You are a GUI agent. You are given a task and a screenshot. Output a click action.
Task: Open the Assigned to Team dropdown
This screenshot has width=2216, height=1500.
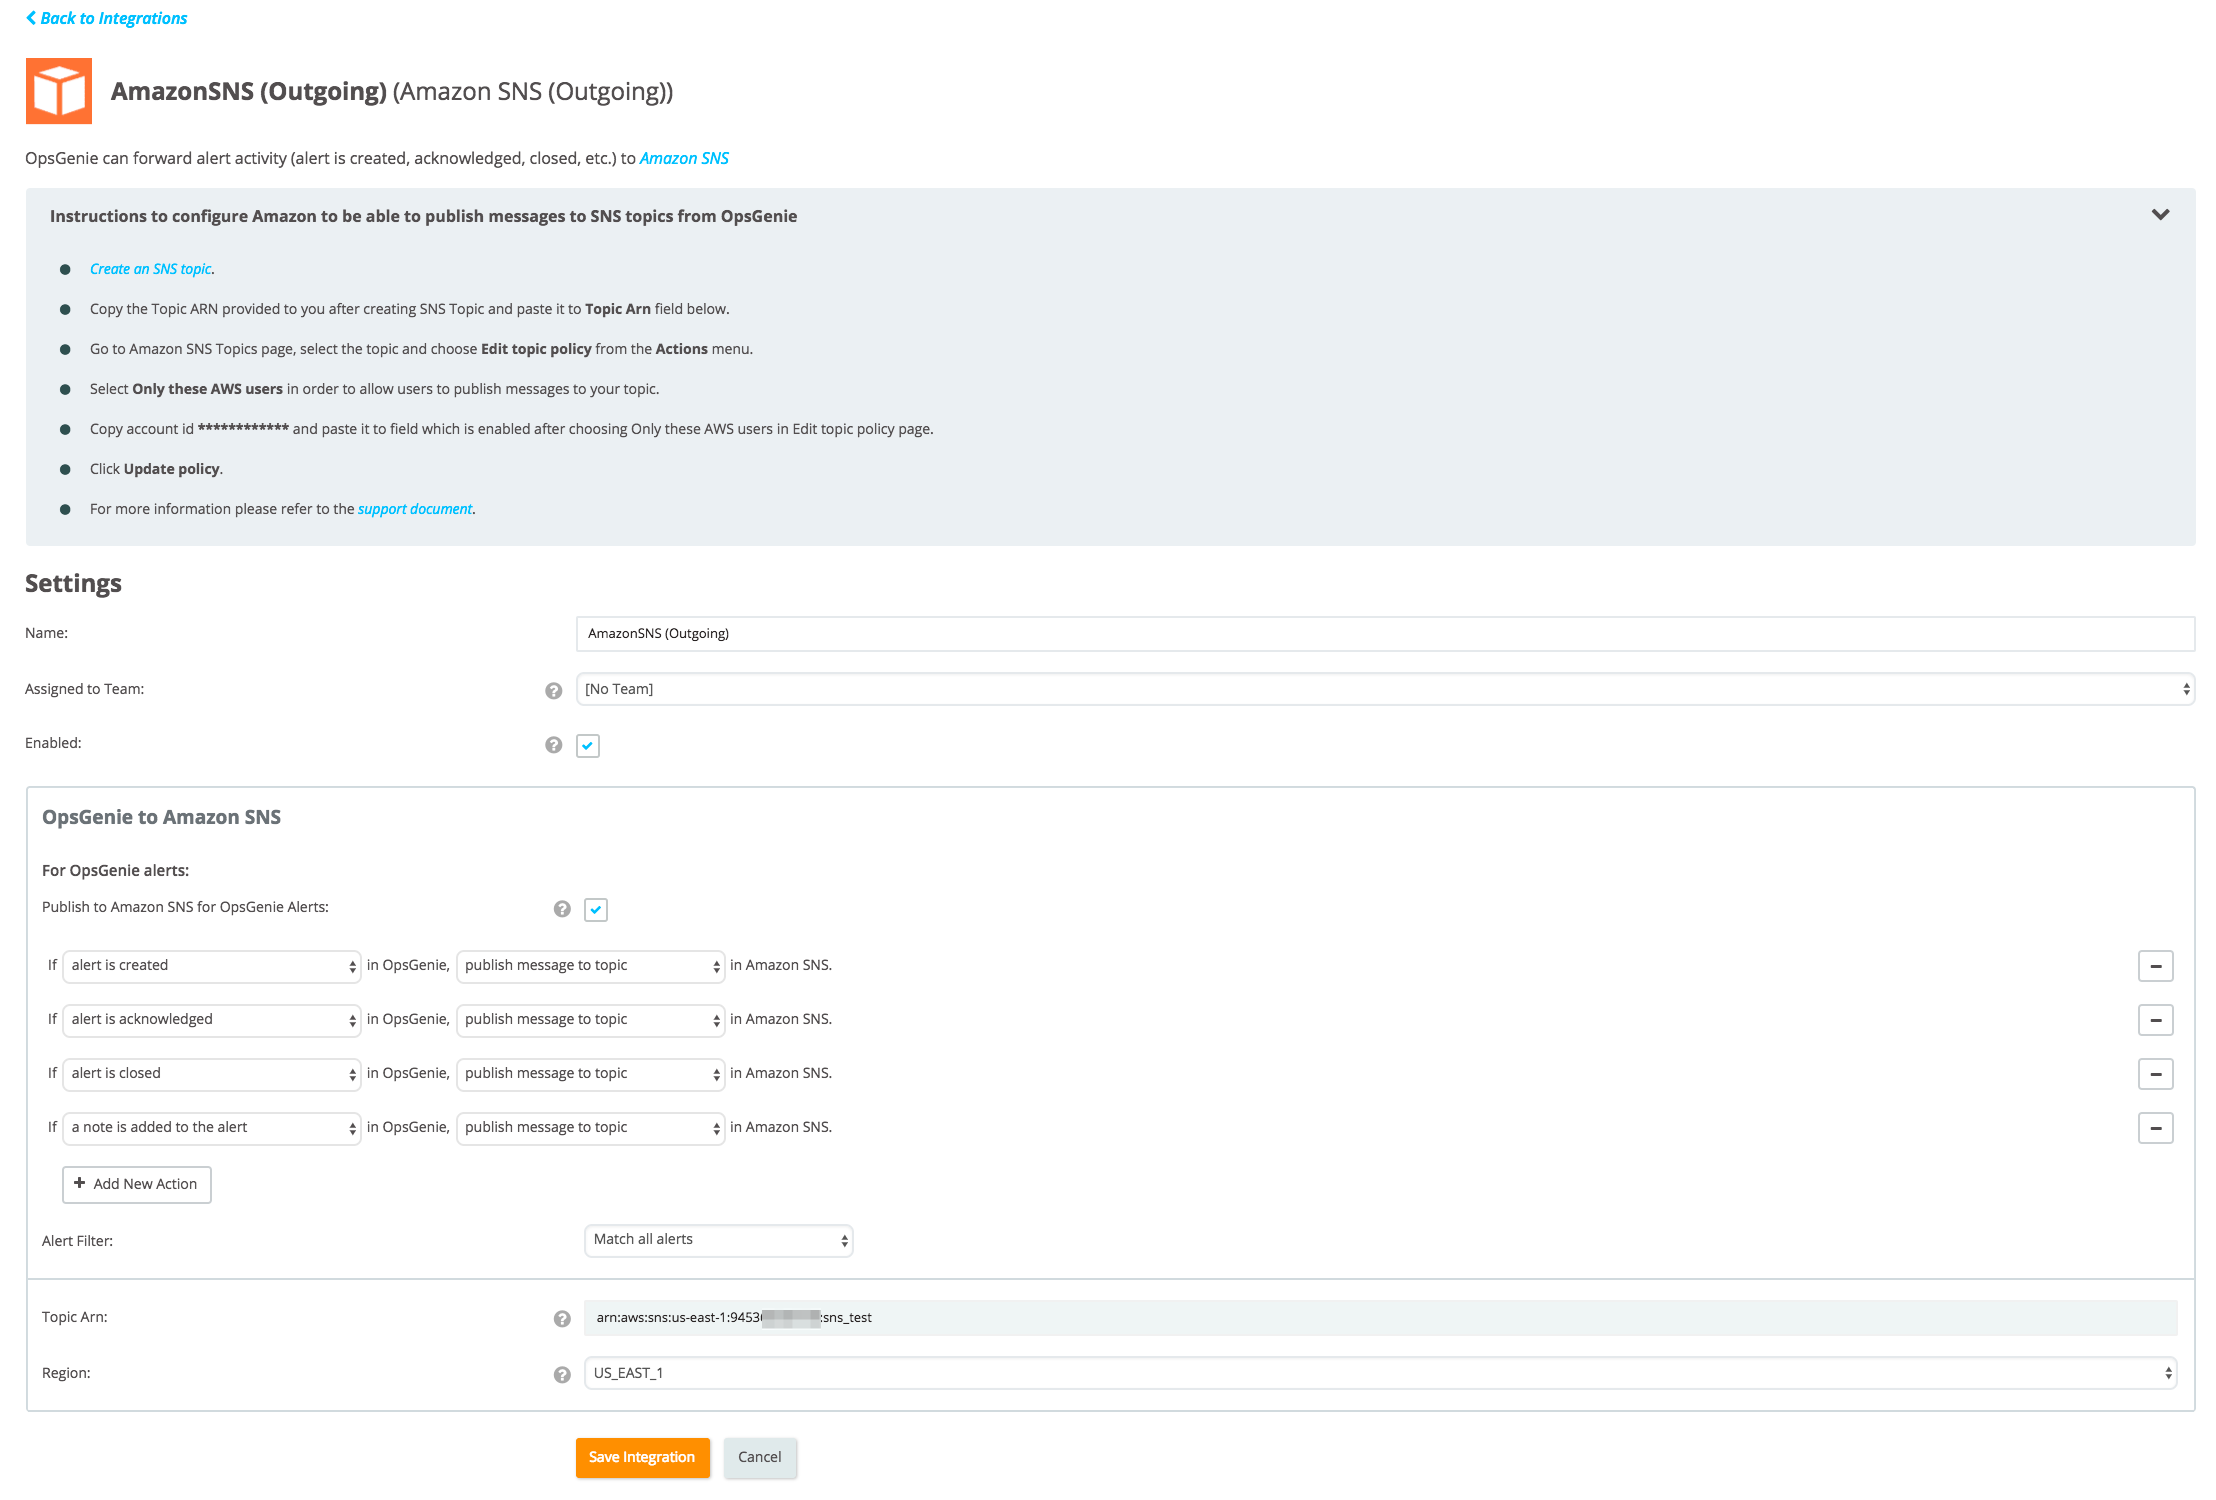[x=1384, y=689]
